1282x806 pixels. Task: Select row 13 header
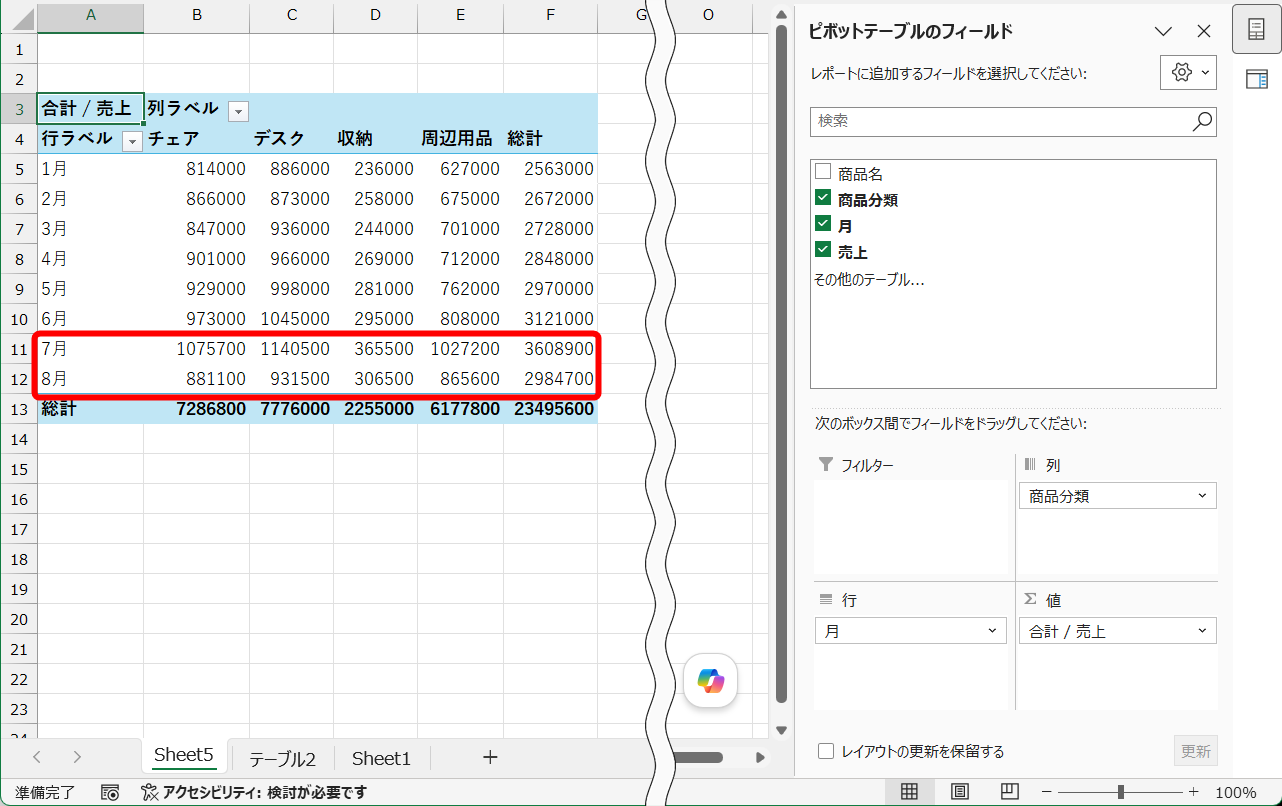click(19, 409)
